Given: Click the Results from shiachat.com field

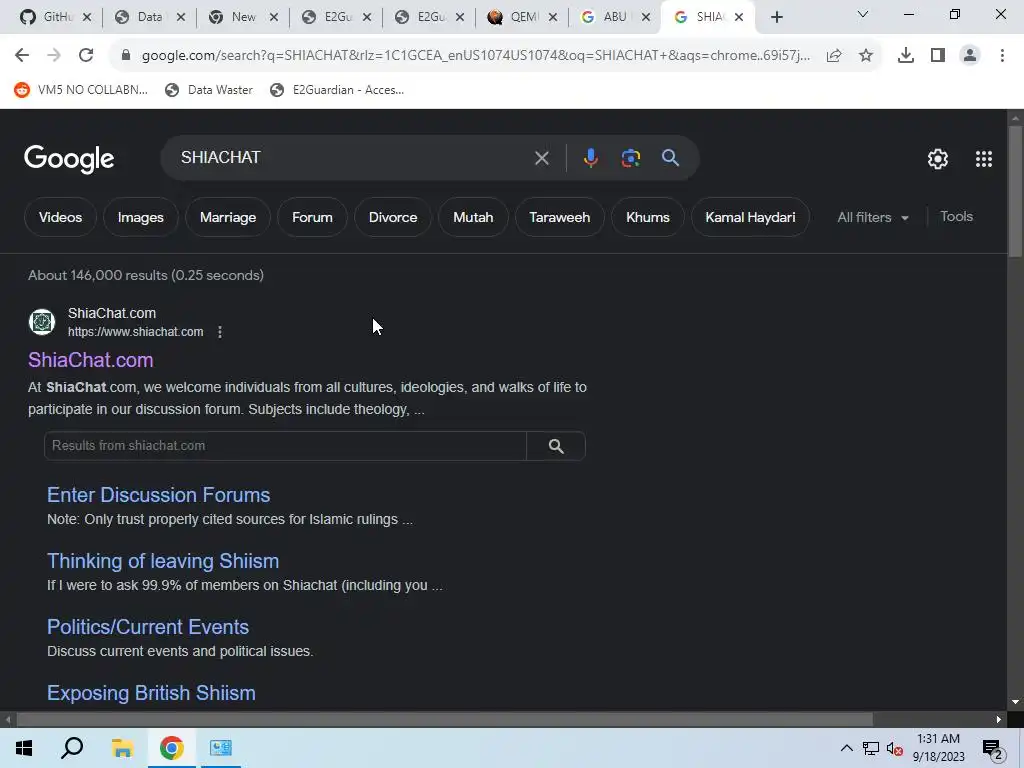Looking at the screenshot, I should pos(285,446).
